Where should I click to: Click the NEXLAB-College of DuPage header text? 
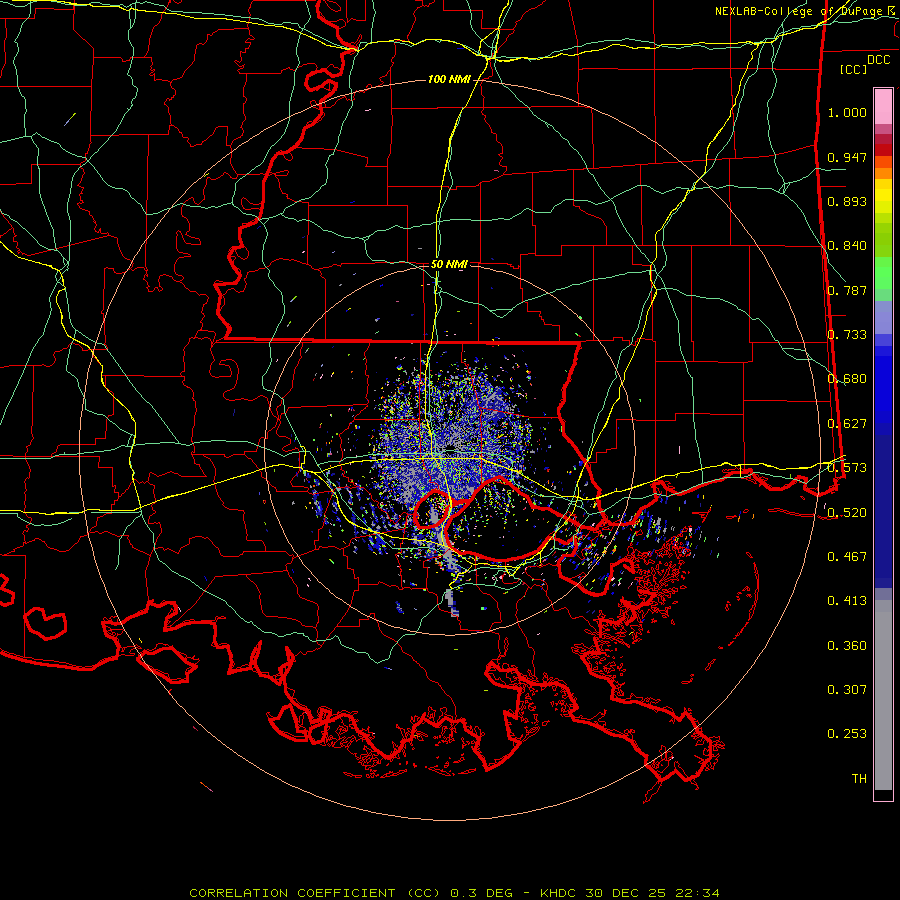[x=800, y=11]
